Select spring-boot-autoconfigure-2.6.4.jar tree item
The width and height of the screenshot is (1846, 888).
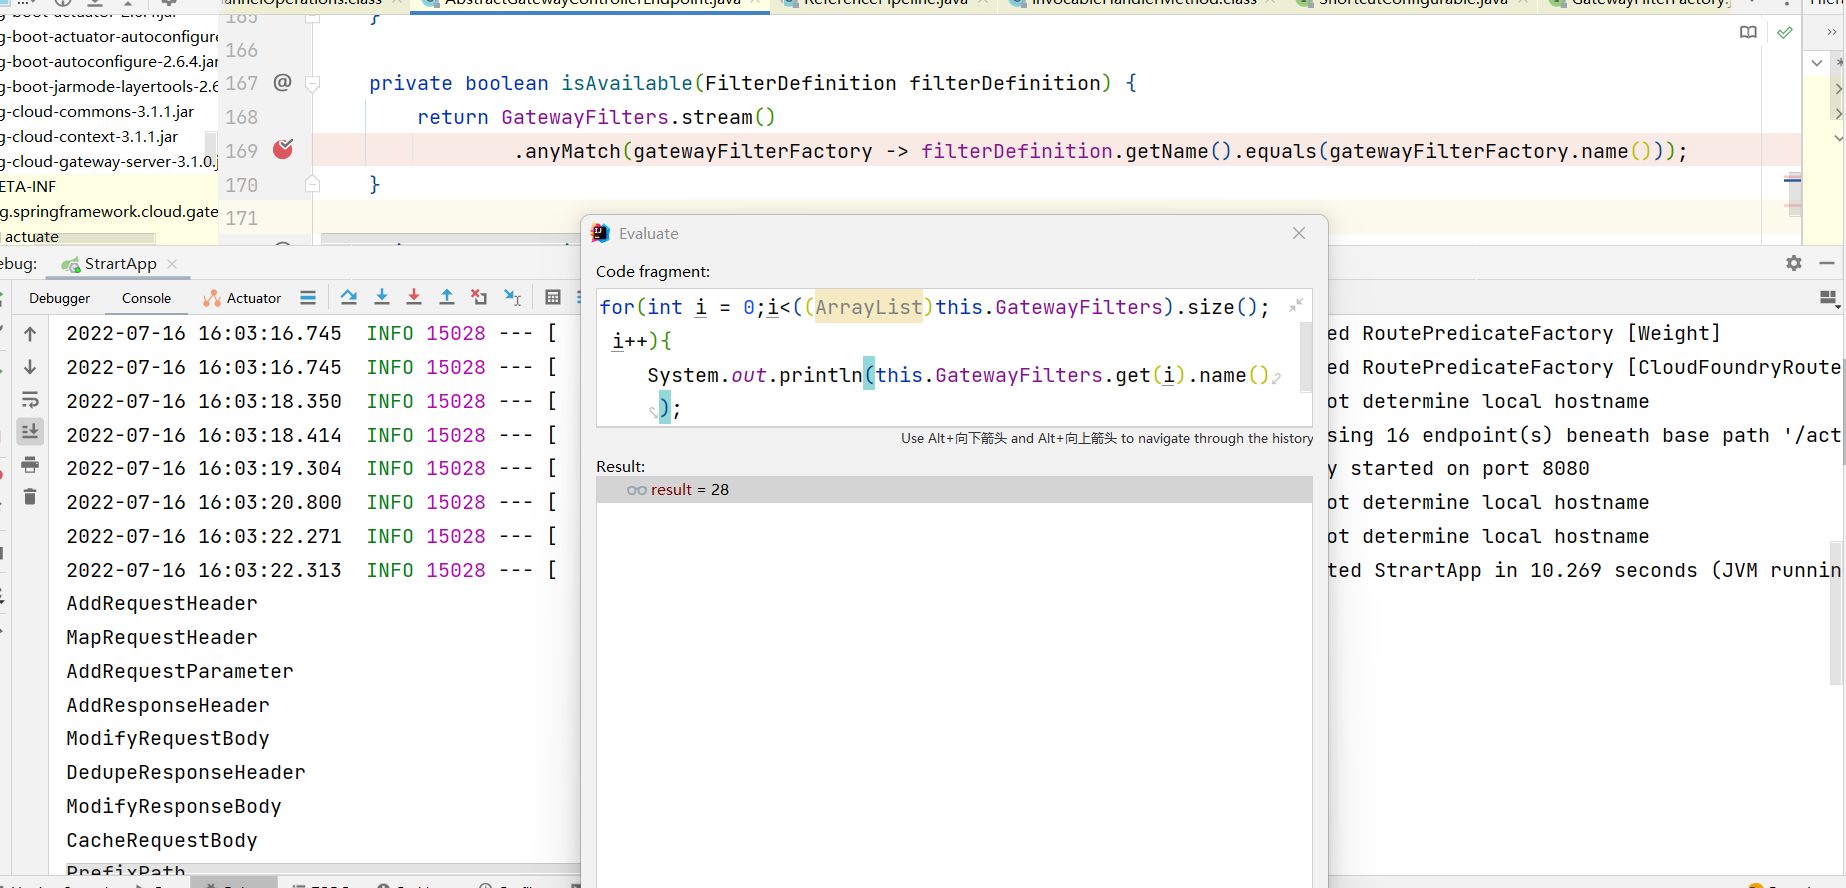109,62
